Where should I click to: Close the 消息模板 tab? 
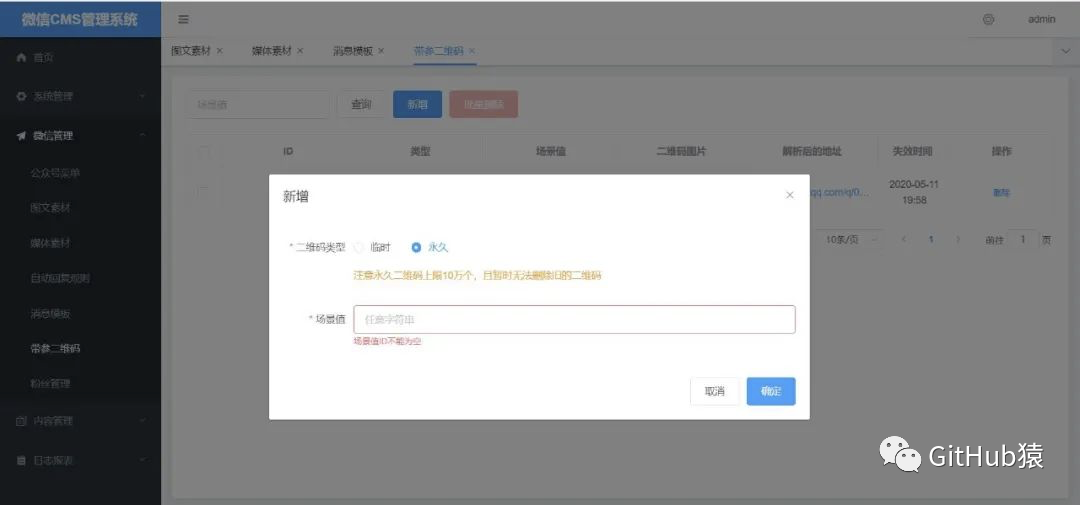[381, 51]
